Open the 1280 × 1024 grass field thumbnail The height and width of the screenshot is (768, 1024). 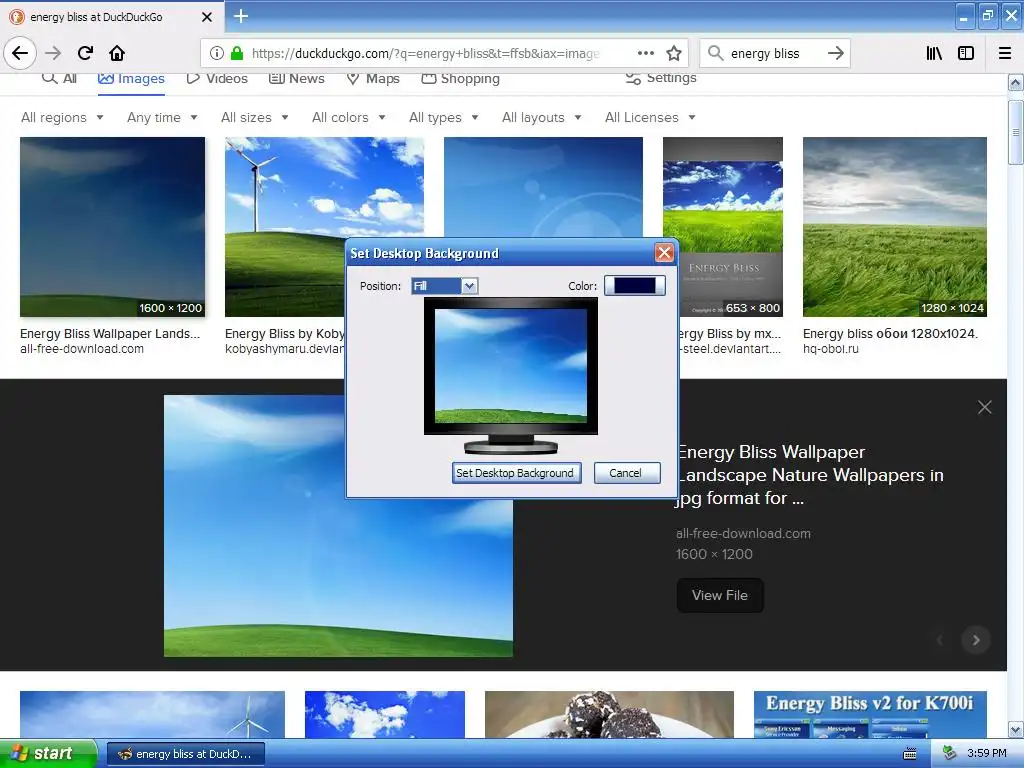tap(895, 227)
